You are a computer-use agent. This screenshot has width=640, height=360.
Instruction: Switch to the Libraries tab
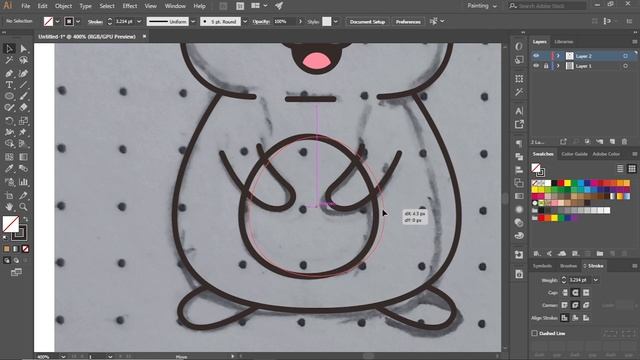click(564, 42)
